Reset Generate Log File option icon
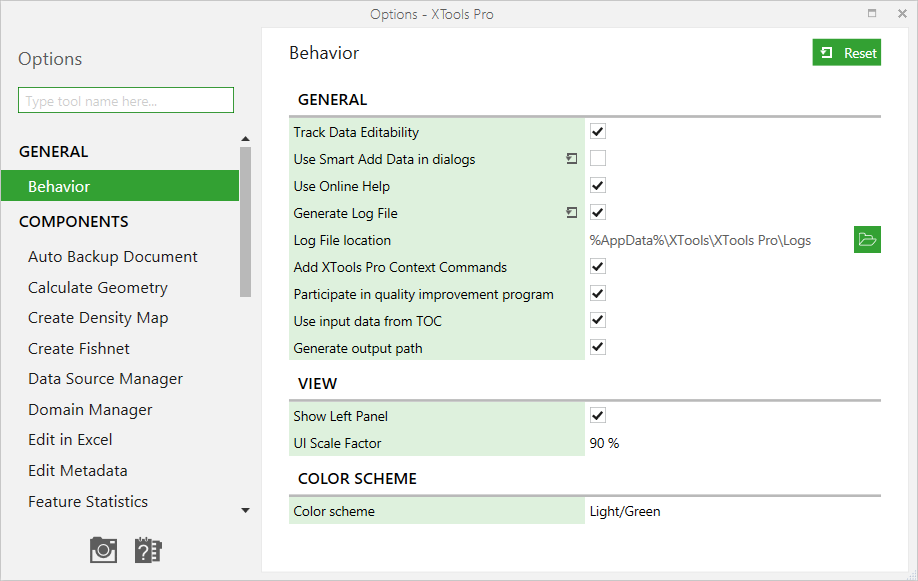Viewport: 918px width, 581px height. coord(571,213)
